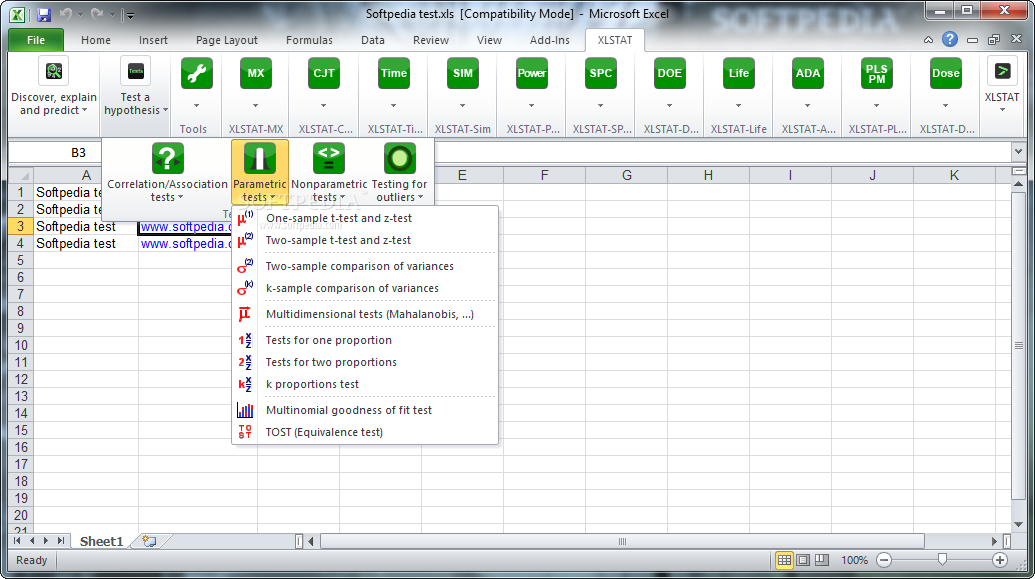The width and height of the screenshot is (1035, 579).
Task: Open the Discover, explain and predict menu icon
Action: pos(54,71)
